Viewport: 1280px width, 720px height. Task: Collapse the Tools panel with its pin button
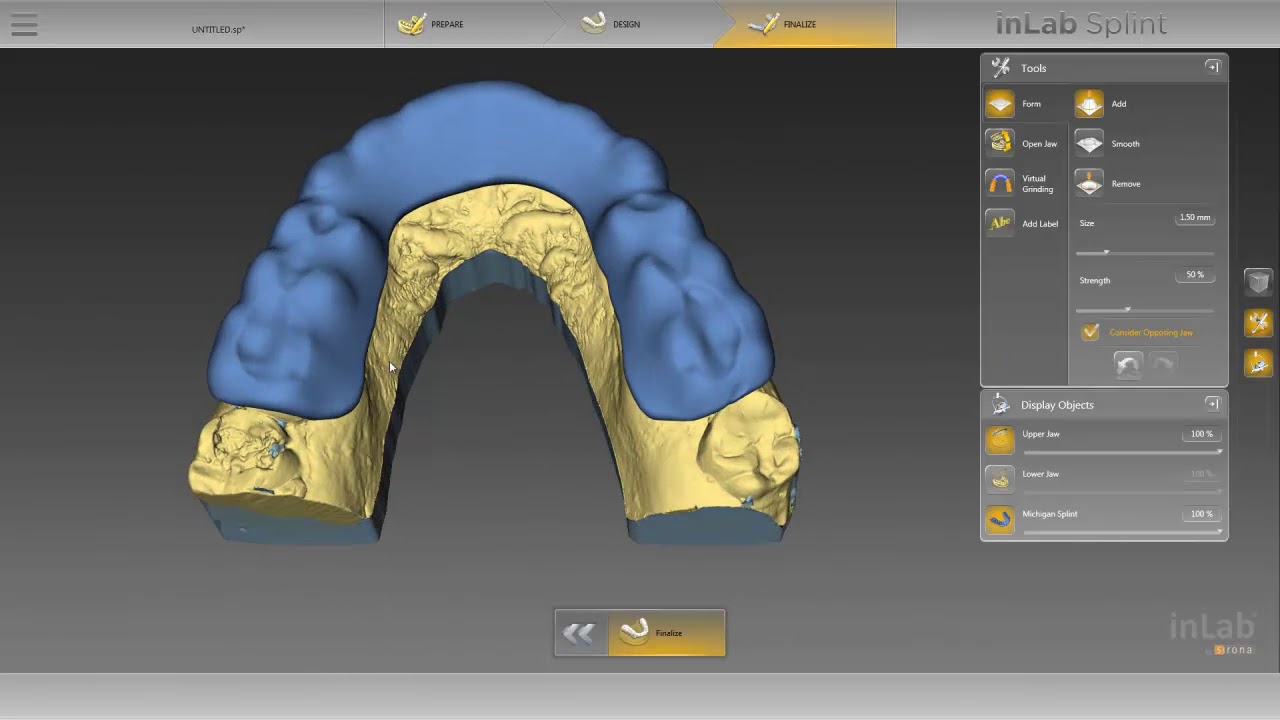tap(1212, 67)
